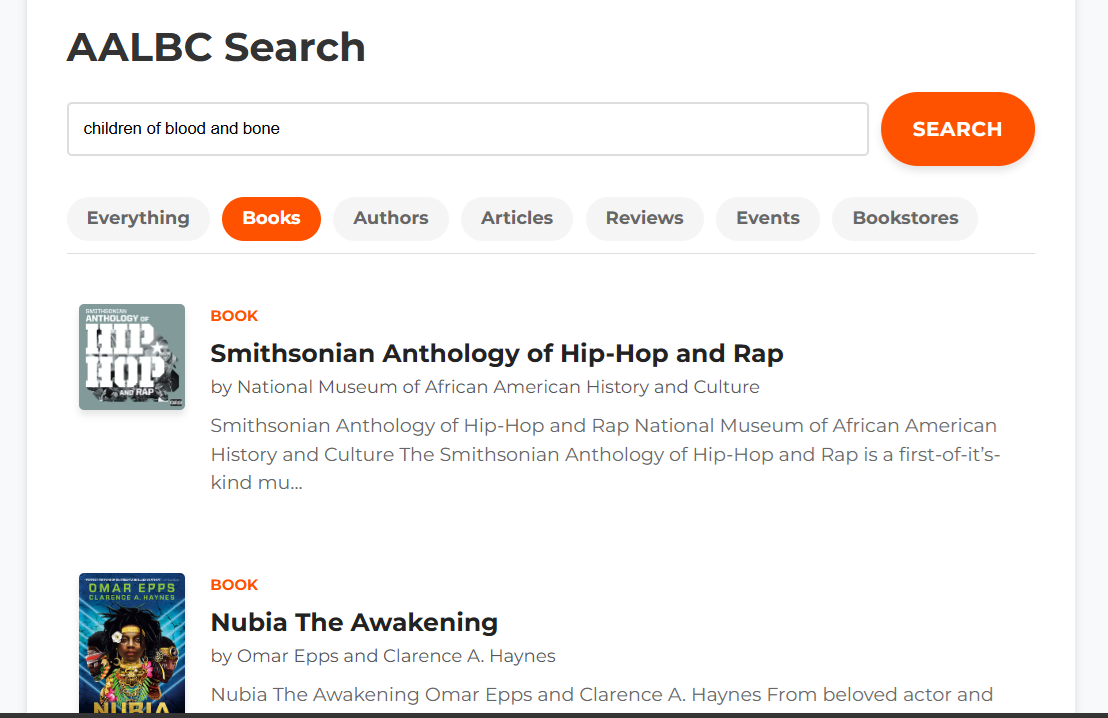
Task: Click the Omar Epps and Clarence Haynes byline
Action: coord(383,656)
